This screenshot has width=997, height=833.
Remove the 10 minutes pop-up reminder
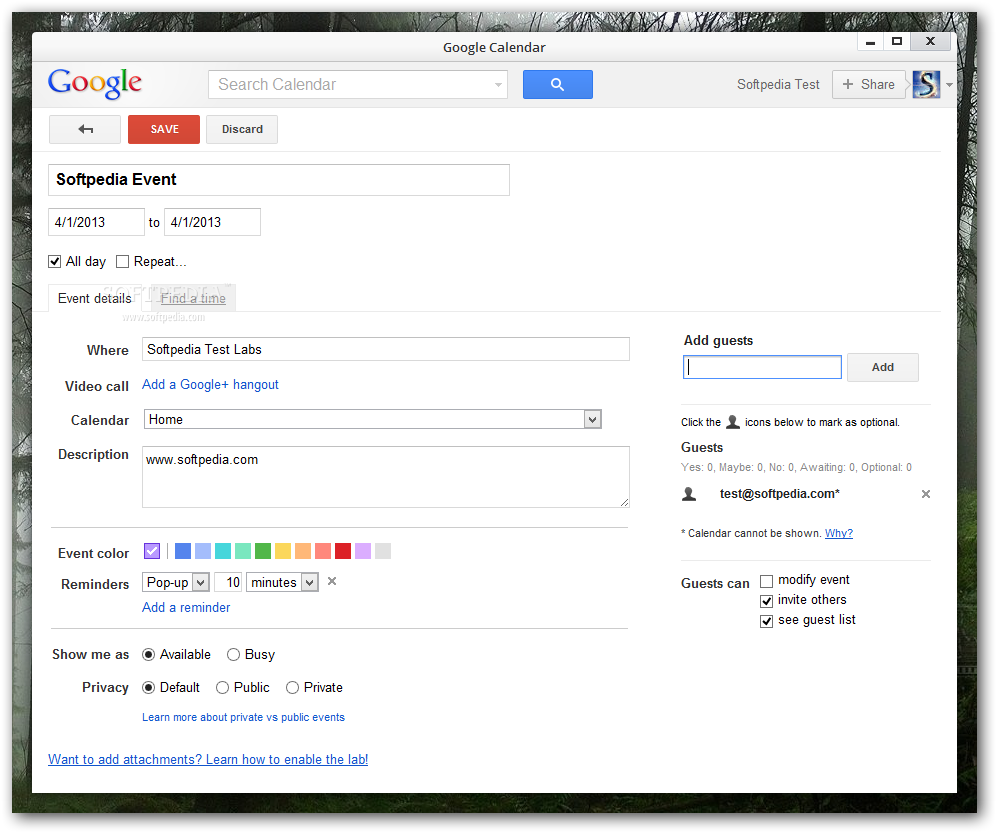331,581
